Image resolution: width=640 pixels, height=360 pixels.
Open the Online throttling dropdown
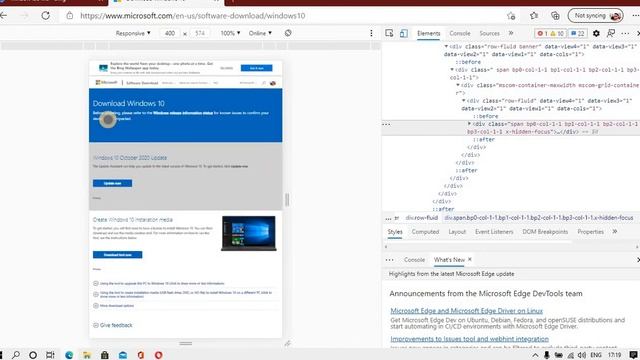pyautogui.click(x=260, y=33)
